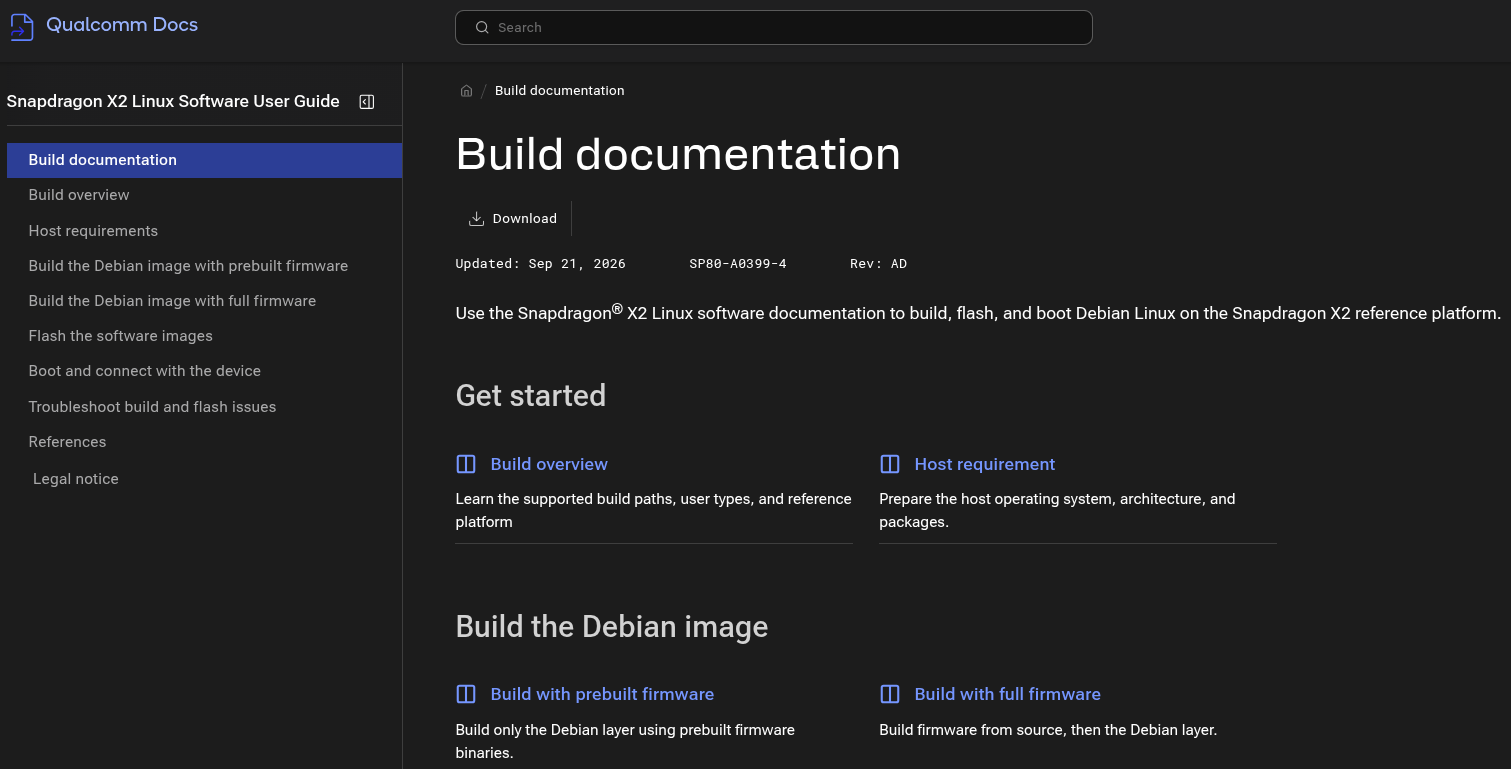Open Legal notice in the sidebar

(76, 479)
